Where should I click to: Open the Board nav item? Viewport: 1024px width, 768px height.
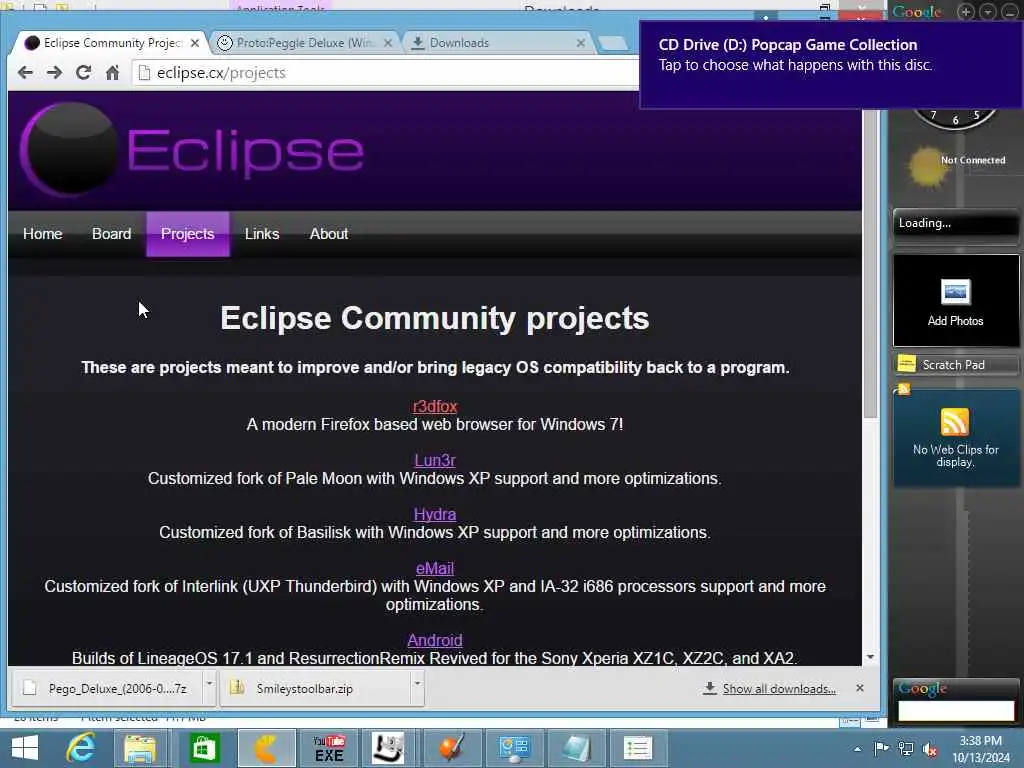(x=112, y=234)
